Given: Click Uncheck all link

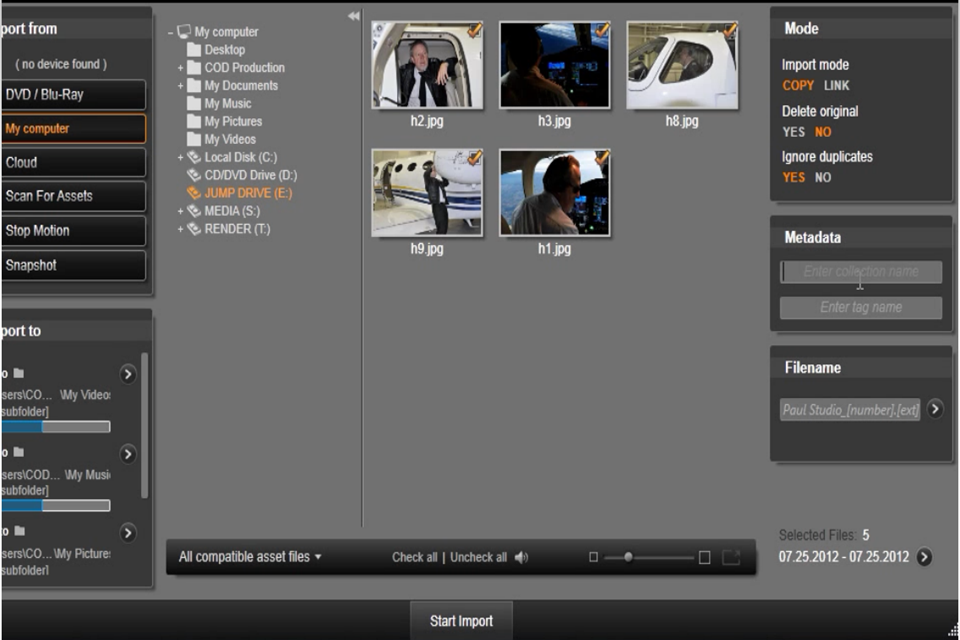Looking at the screenshot, I should tap(478, 557).
